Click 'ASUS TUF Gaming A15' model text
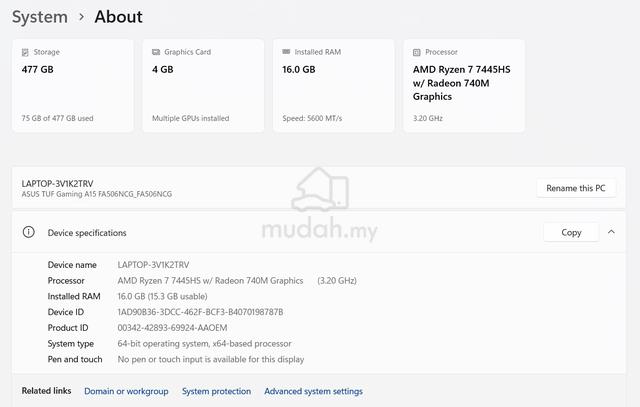This screenshot has height=407, width=640. click(x=97, y=194)
